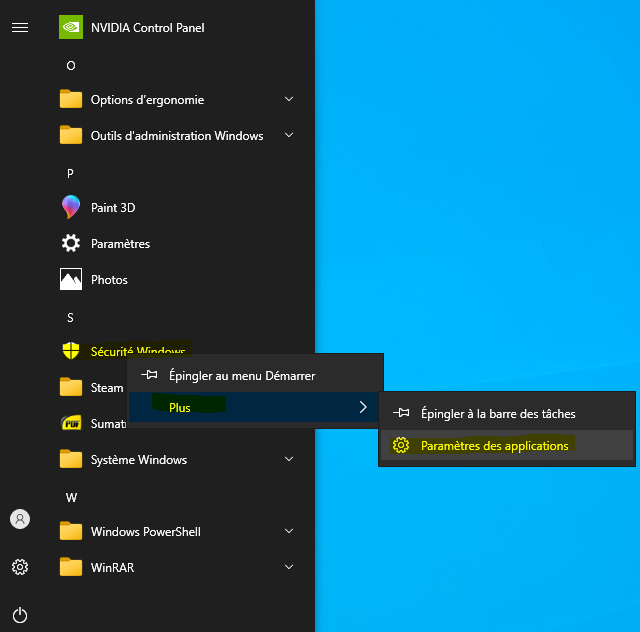640x632 pixels.
Task: Click the Sécurité Windows shield icon
Action: pyautogui.click(x=71, y=351)
